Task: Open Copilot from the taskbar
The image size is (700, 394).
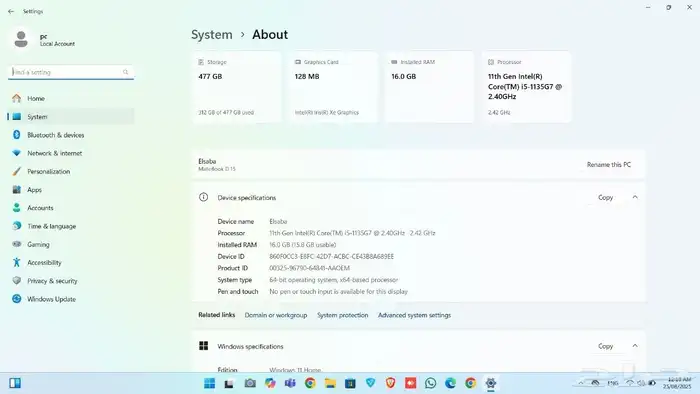Action: point(270,383)
